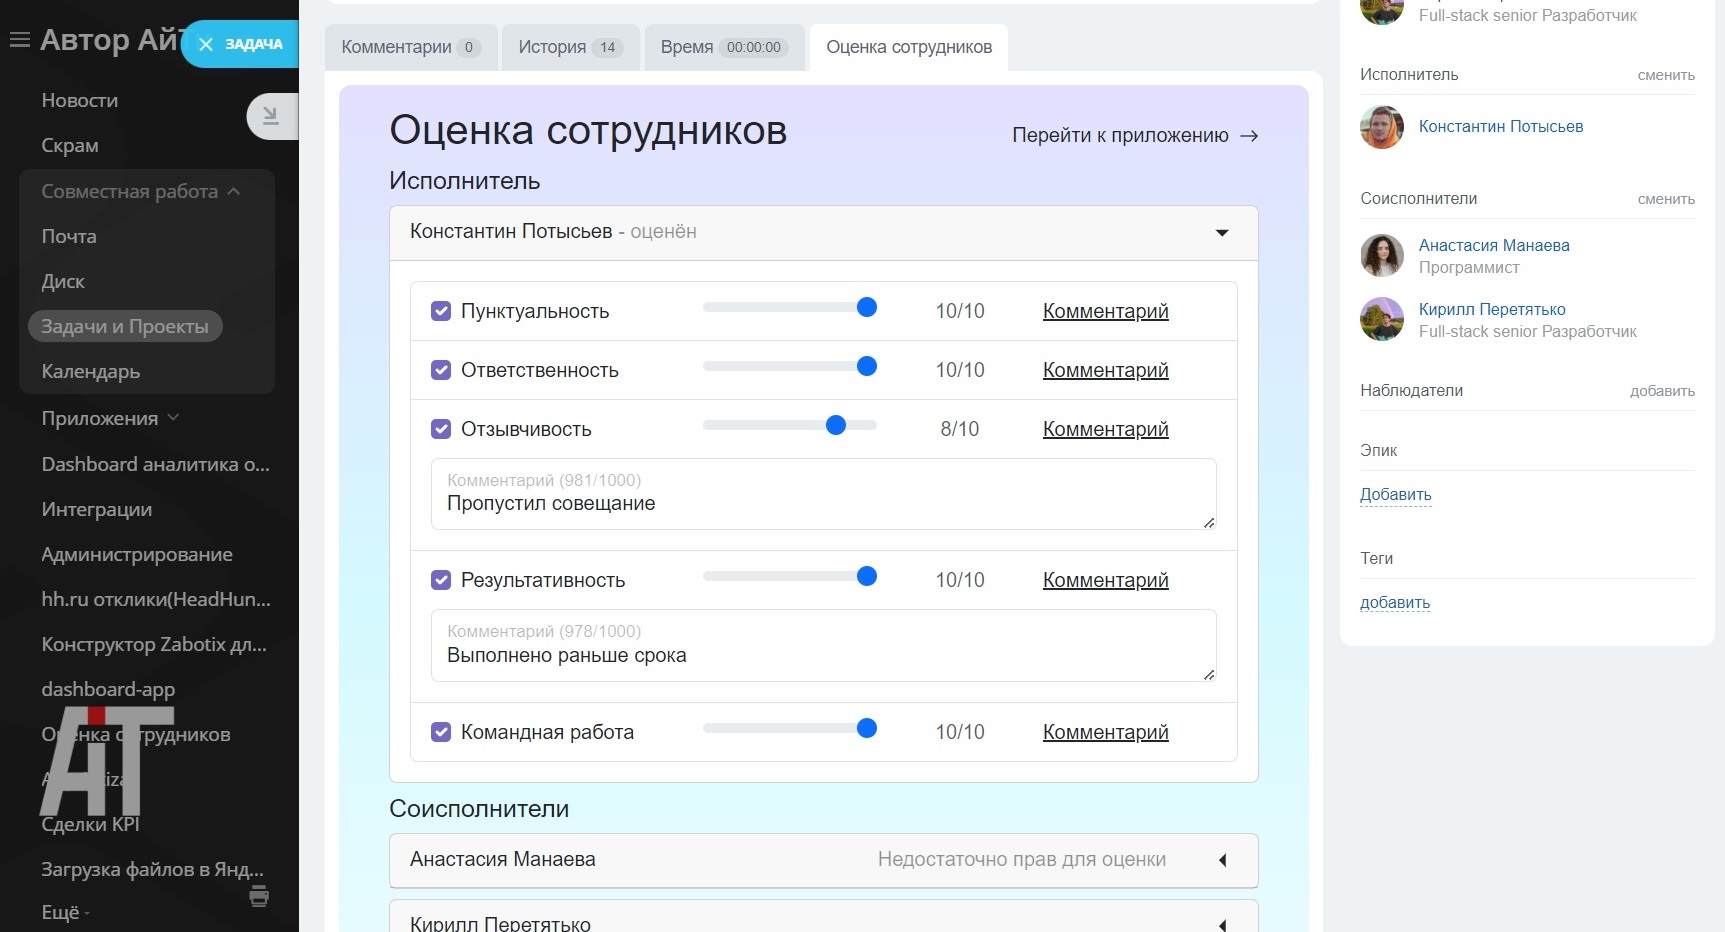Click Комментарий link for Ответственность
This screenshot has width=1725, height=932.
(x=1105, y=370)
